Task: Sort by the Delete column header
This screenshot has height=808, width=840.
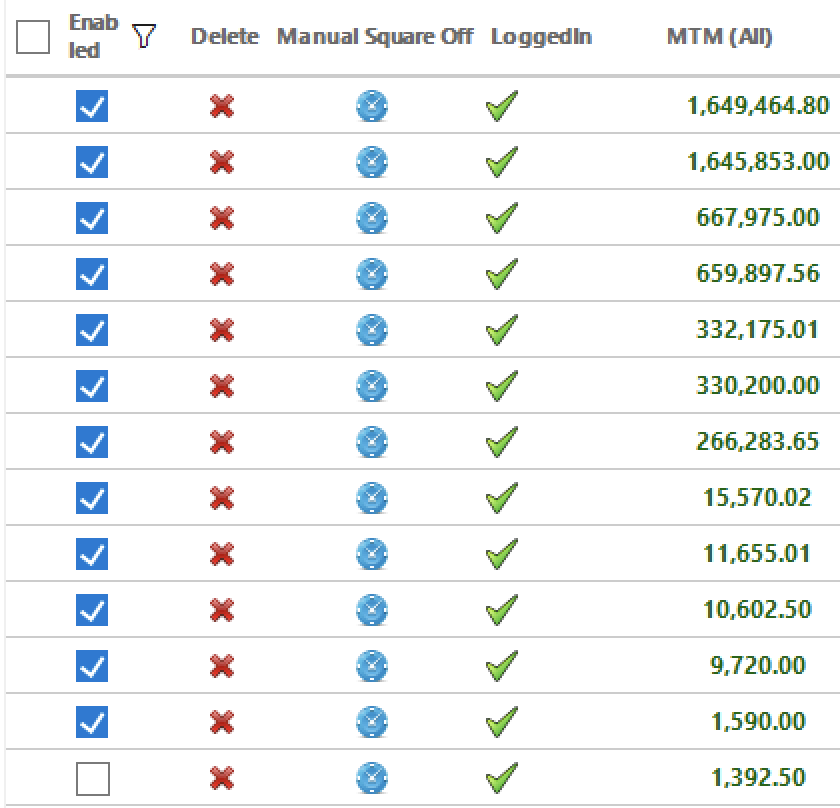Action: [224, 36]
